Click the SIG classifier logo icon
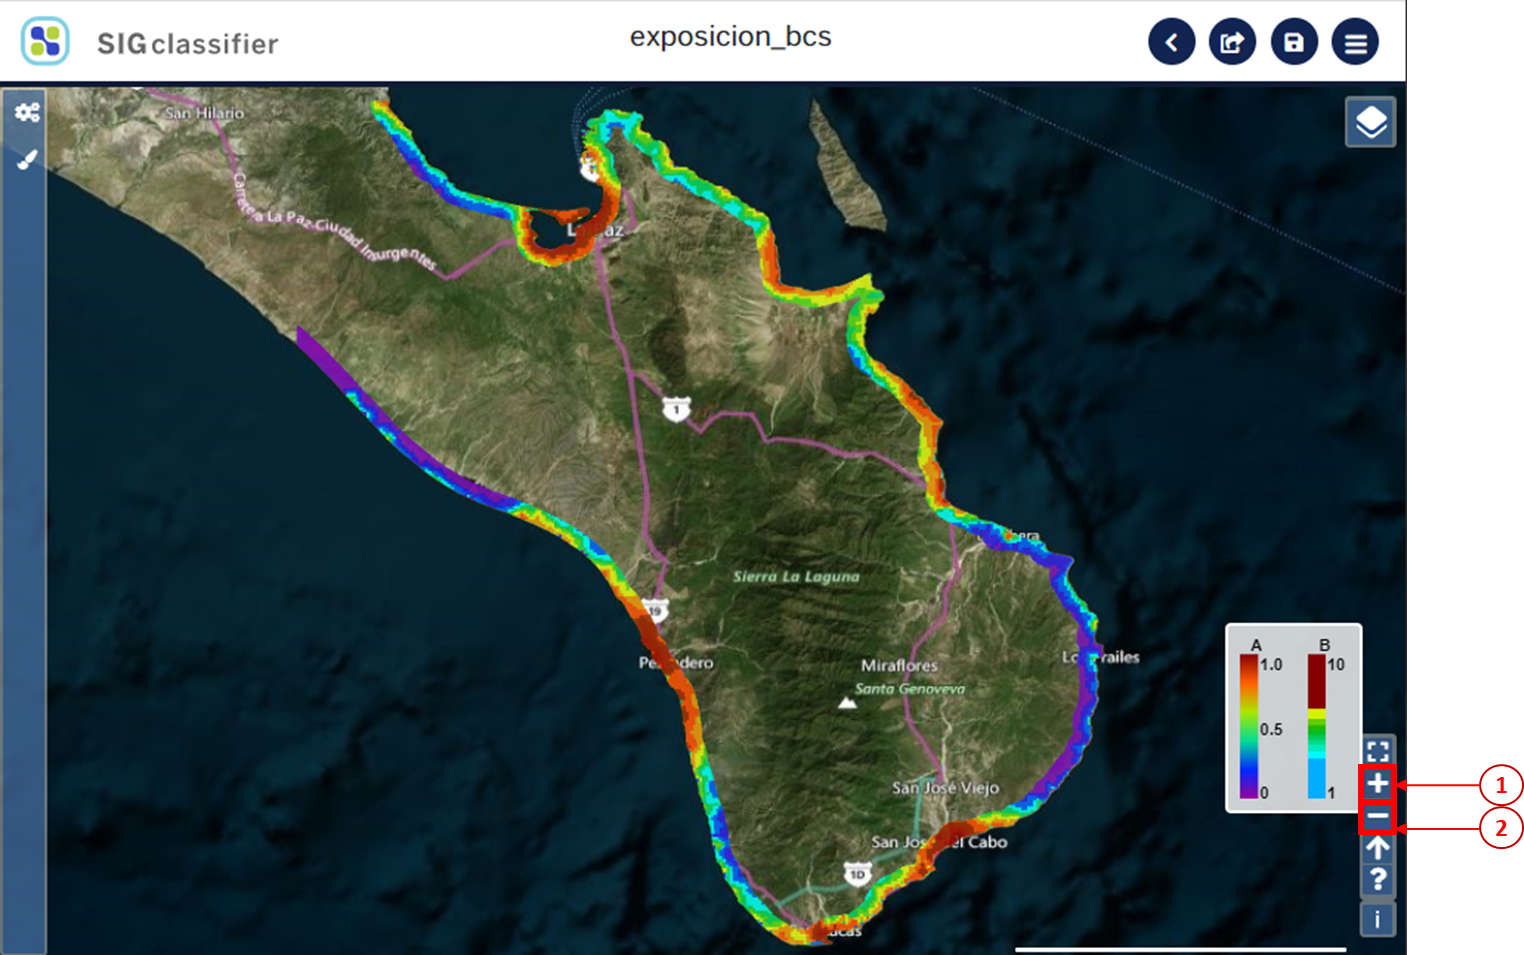Image resolution: width=1524 pixels, height=955 pixels. point(45,41)
